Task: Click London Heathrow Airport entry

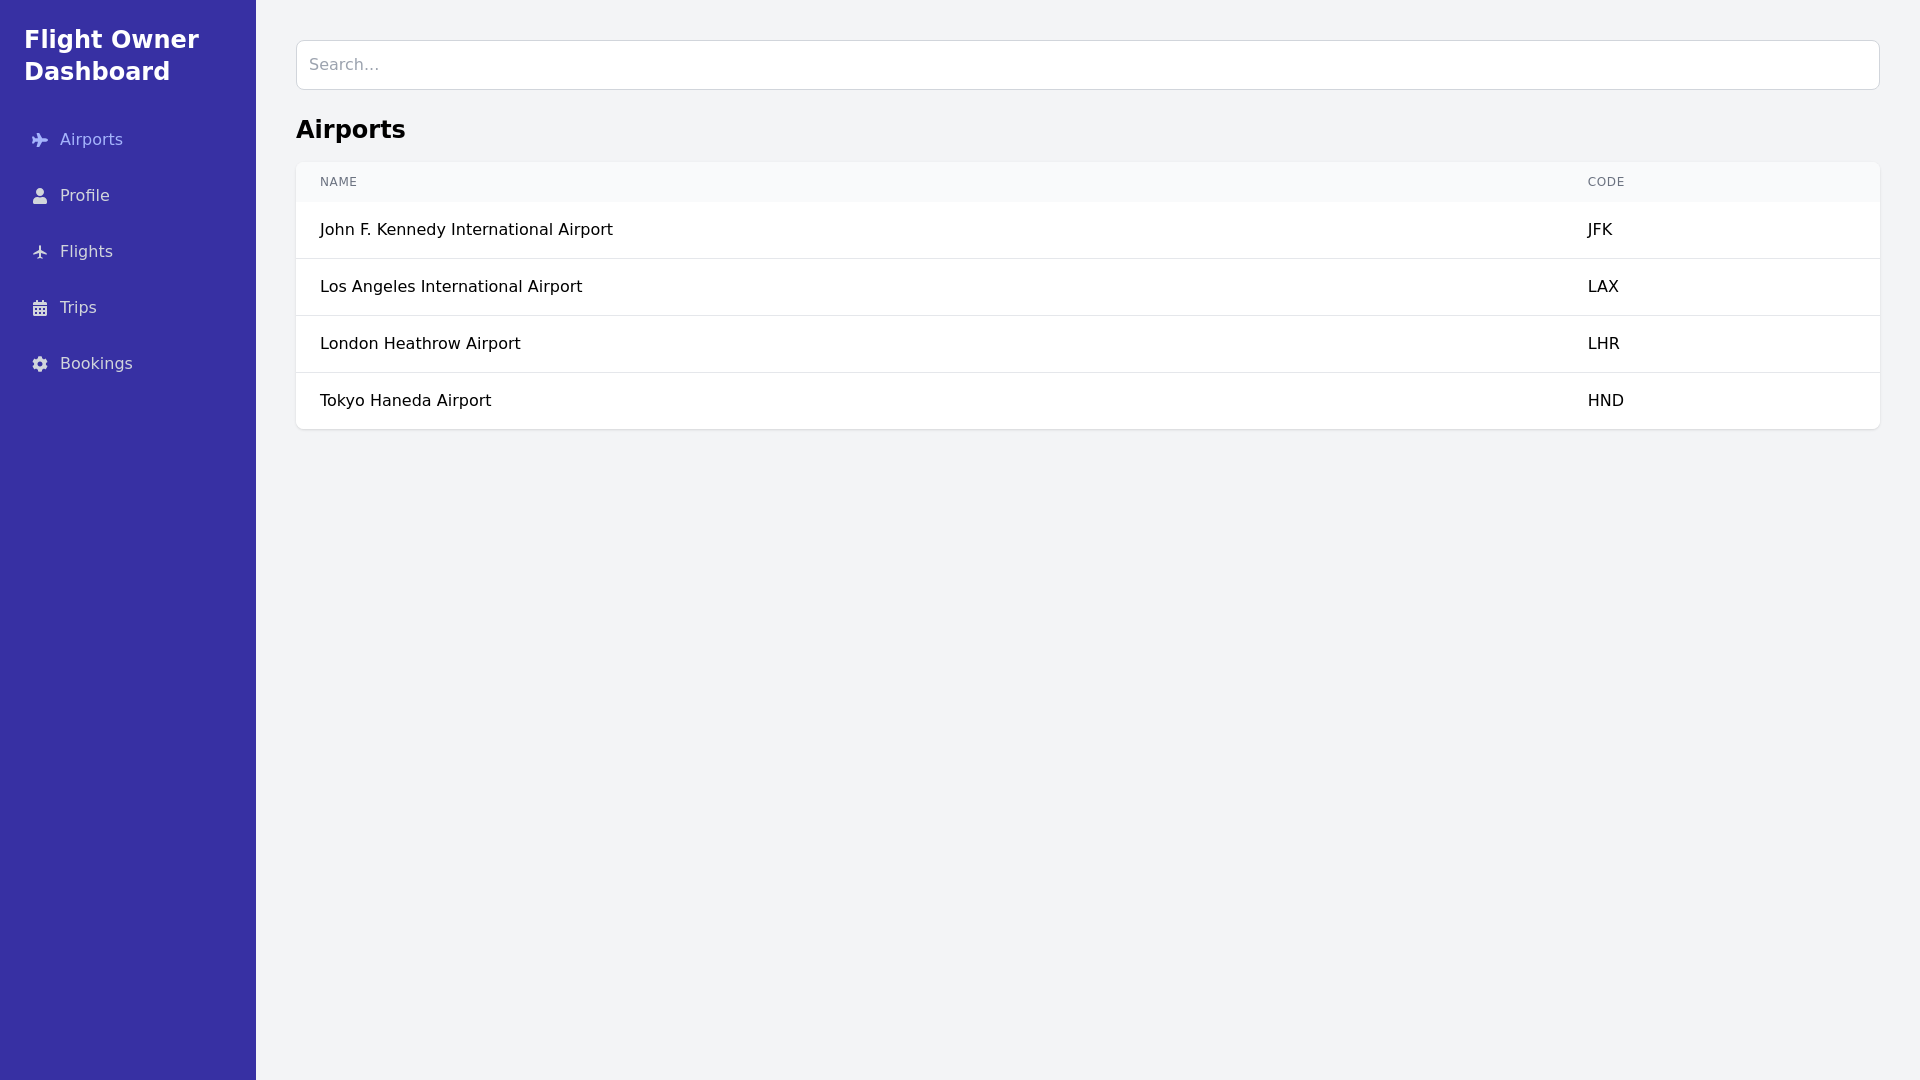Action: 420,344
